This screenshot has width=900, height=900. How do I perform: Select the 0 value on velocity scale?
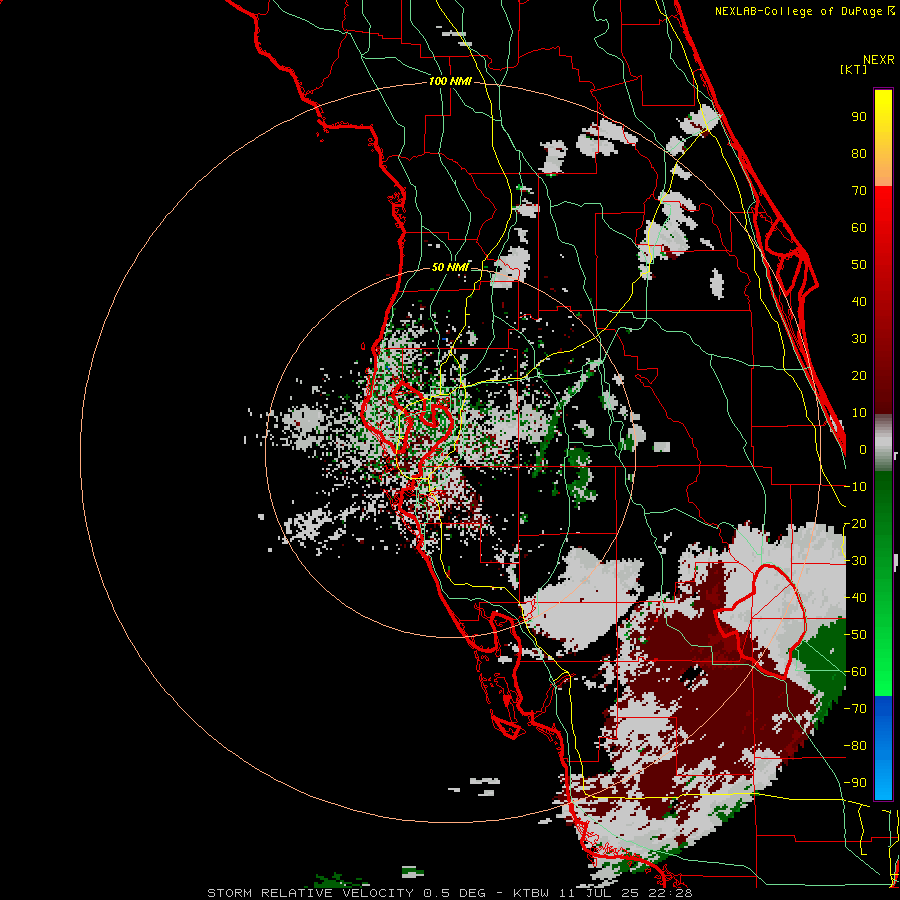863,450
